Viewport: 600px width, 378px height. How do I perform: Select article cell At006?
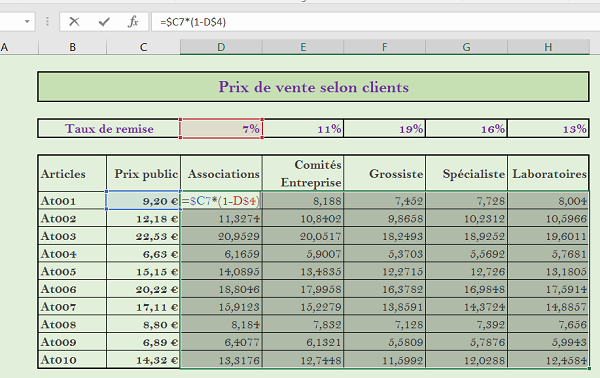point(72,288)
